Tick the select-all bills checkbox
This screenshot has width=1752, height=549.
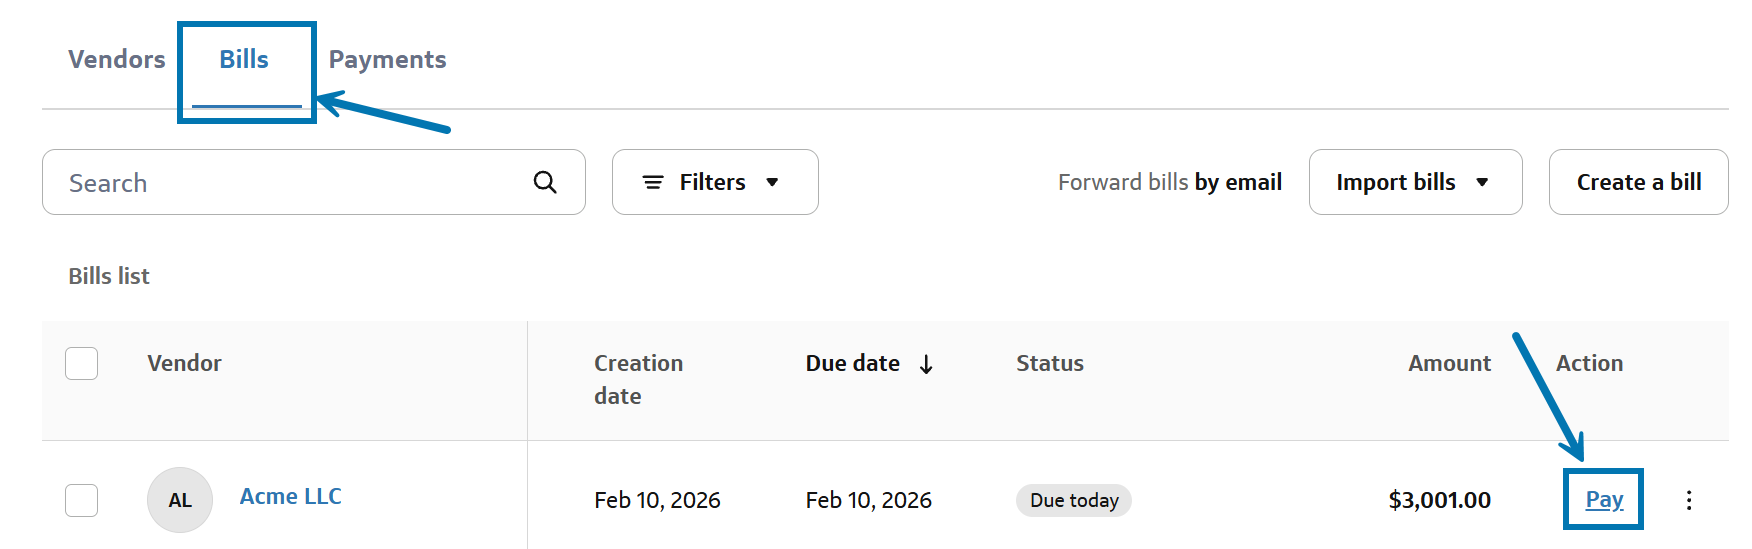tap(82, 363)
